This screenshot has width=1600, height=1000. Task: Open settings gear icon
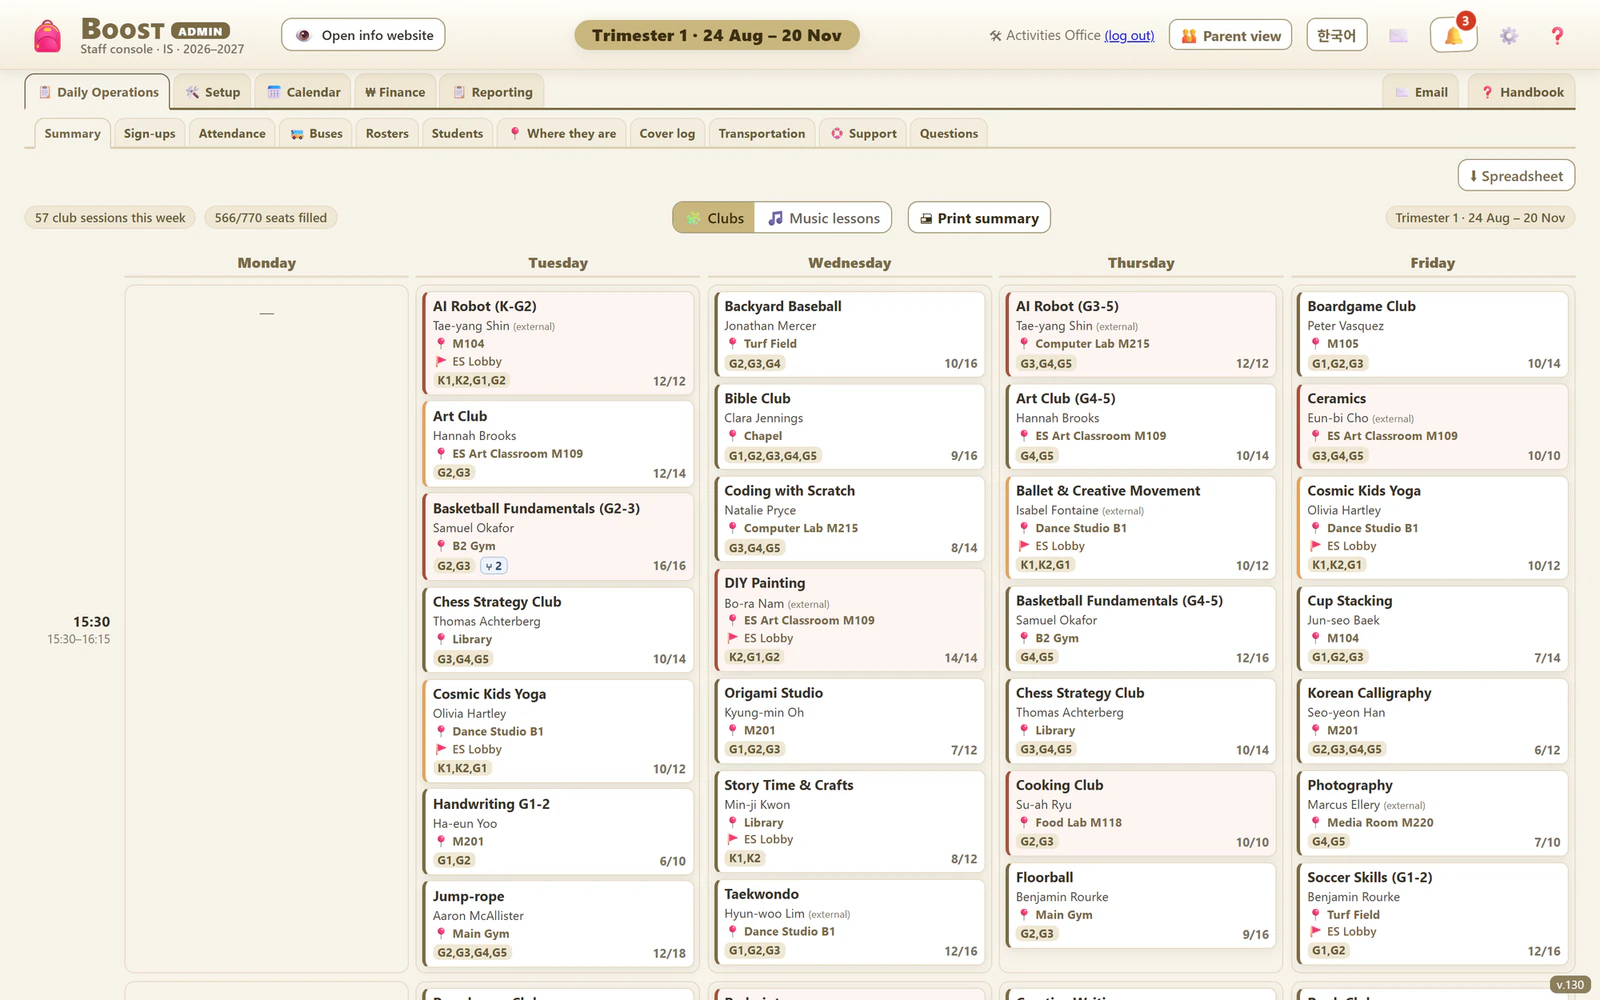tap(1508, 36)
